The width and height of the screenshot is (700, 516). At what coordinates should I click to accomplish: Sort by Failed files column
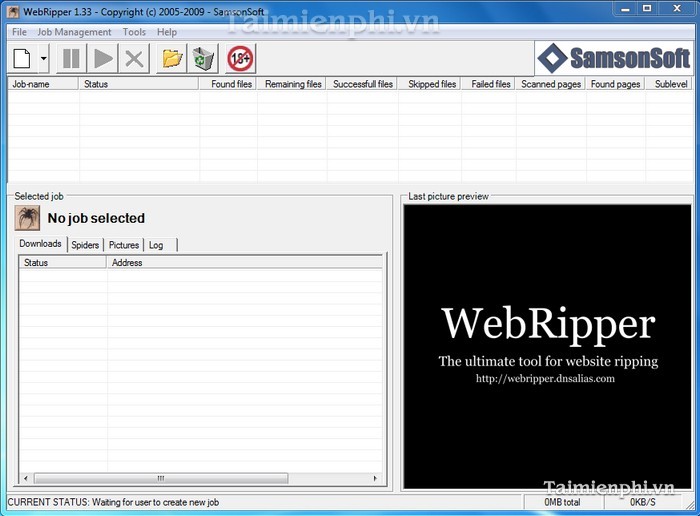(x=488, y=84)
